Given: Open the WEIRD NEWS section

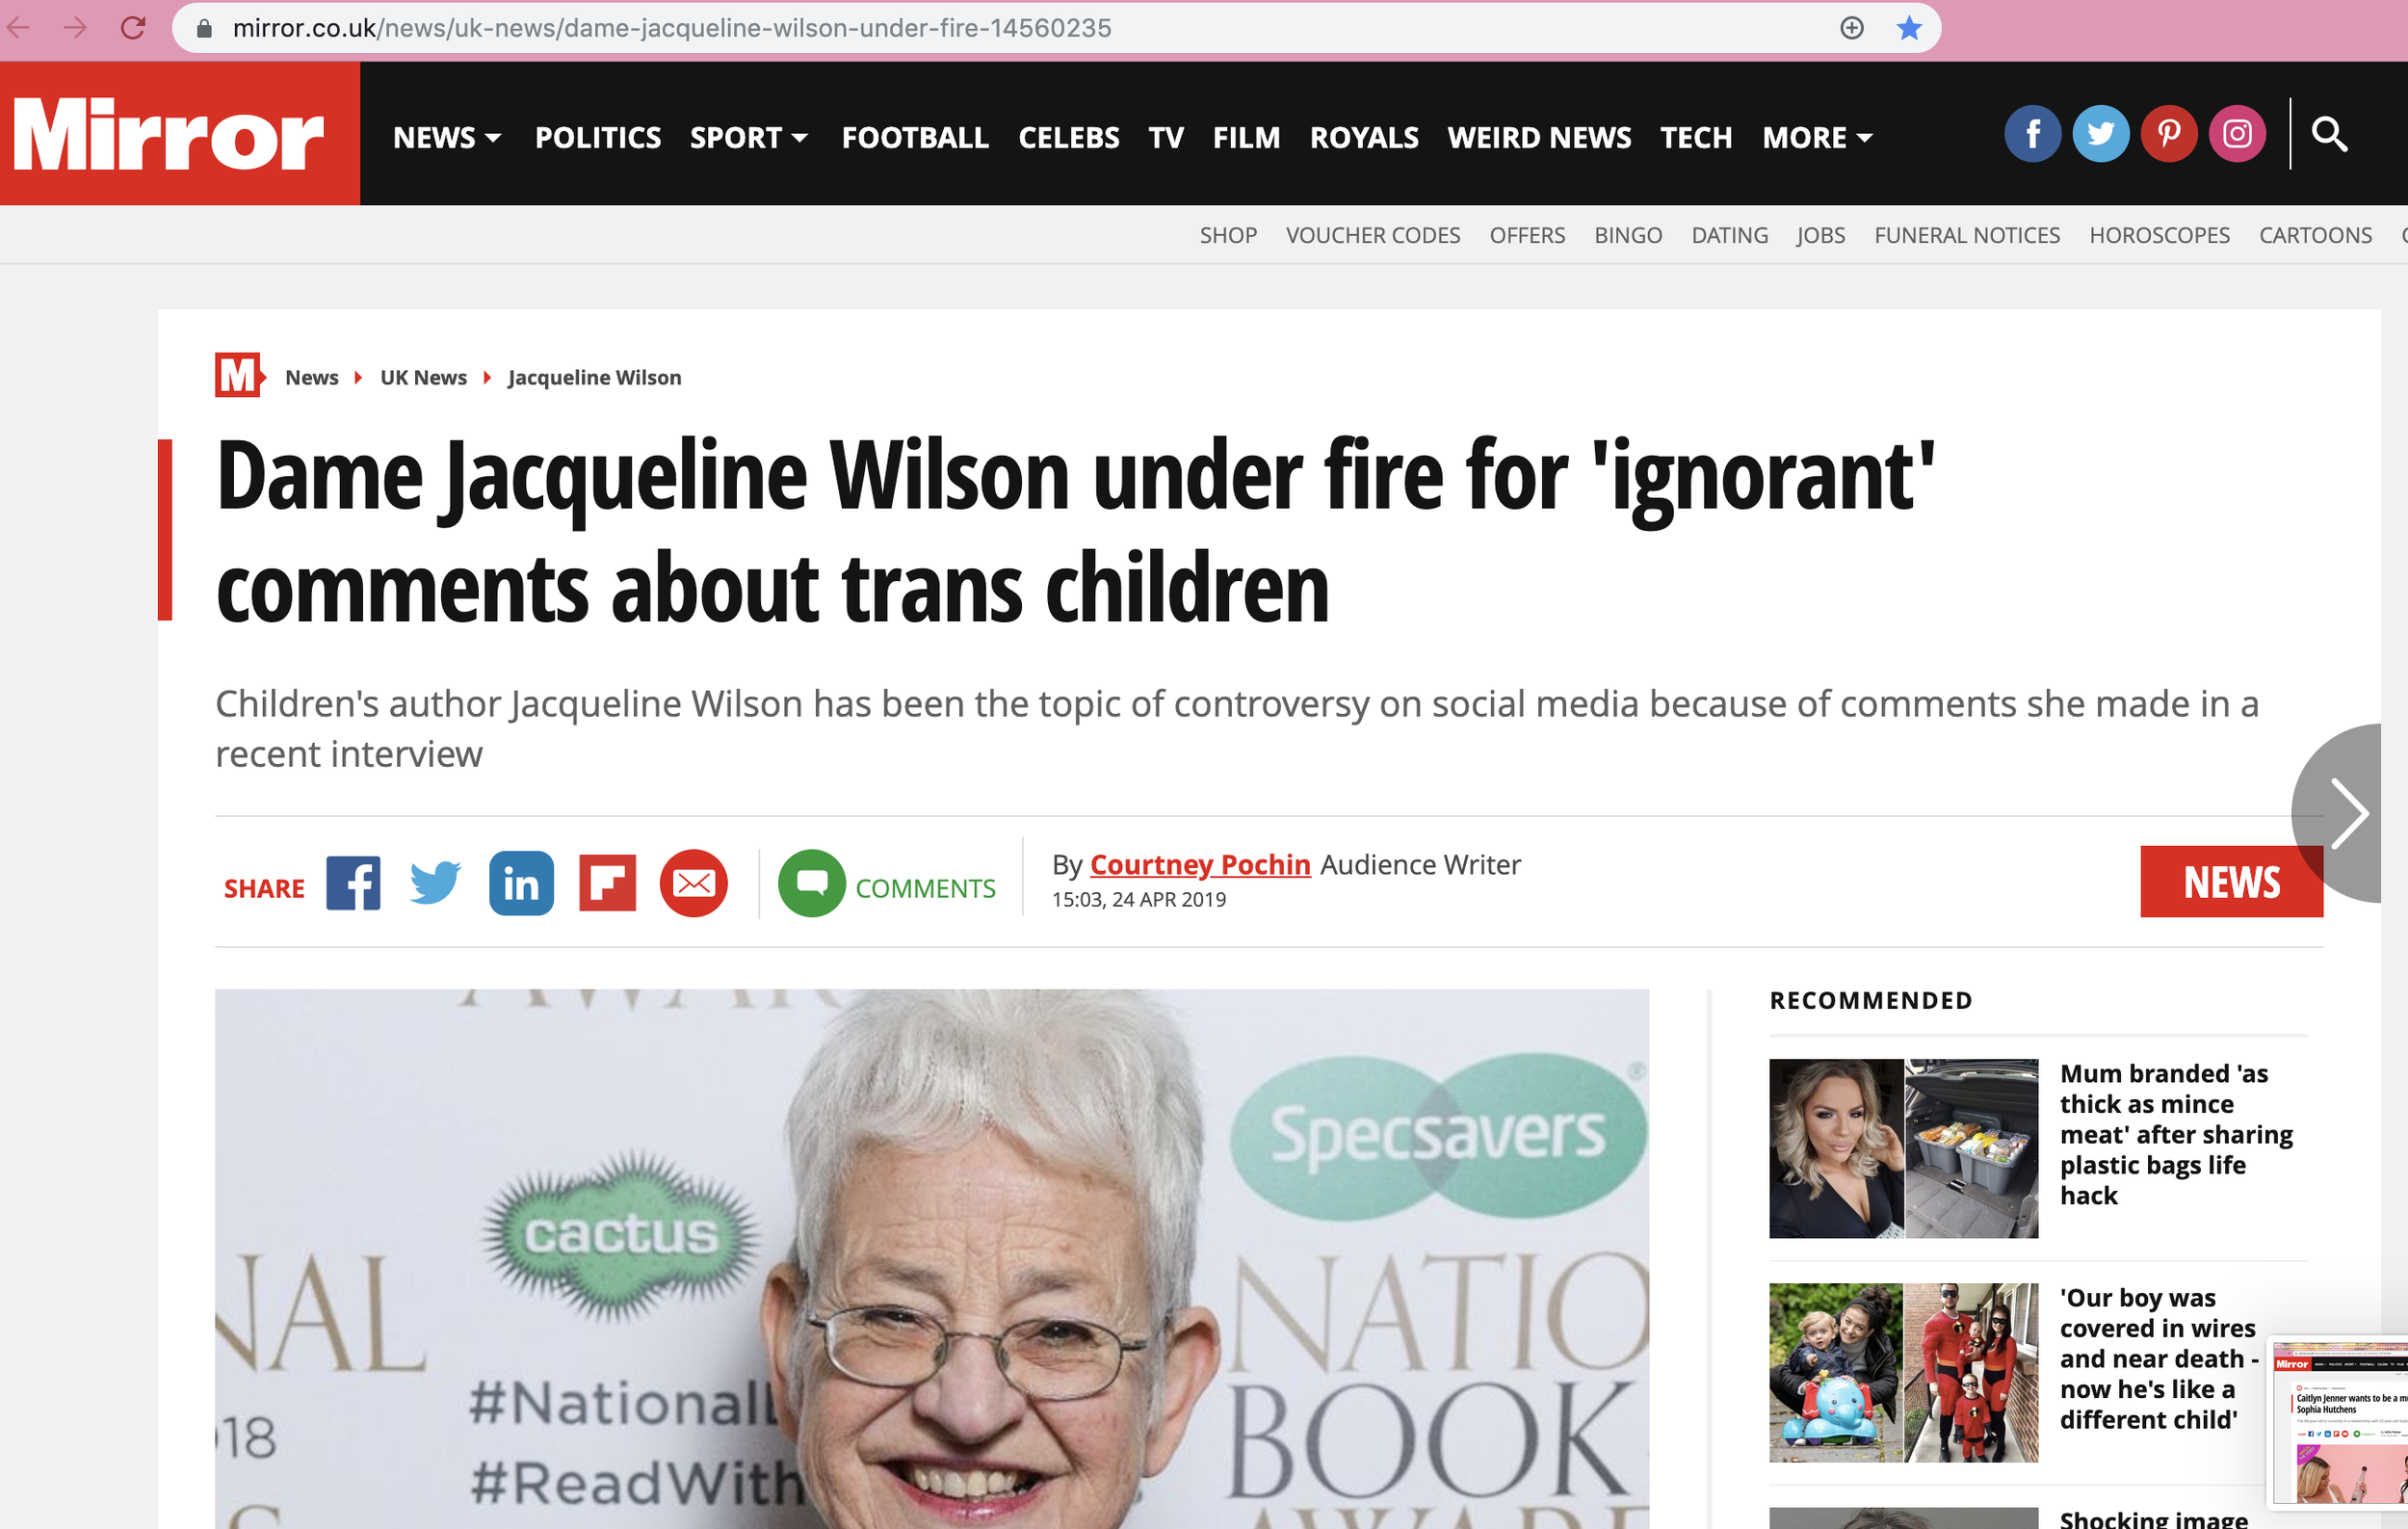Looking at the screenshot, I should 1539,138.
